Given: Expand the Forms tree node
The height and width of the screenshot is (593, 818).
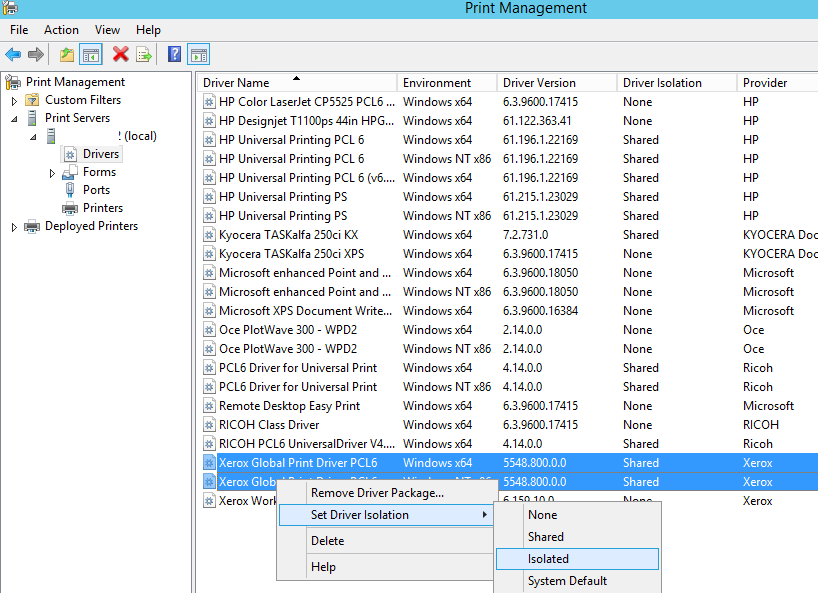Looking at the screenshot, I should 52,173.
